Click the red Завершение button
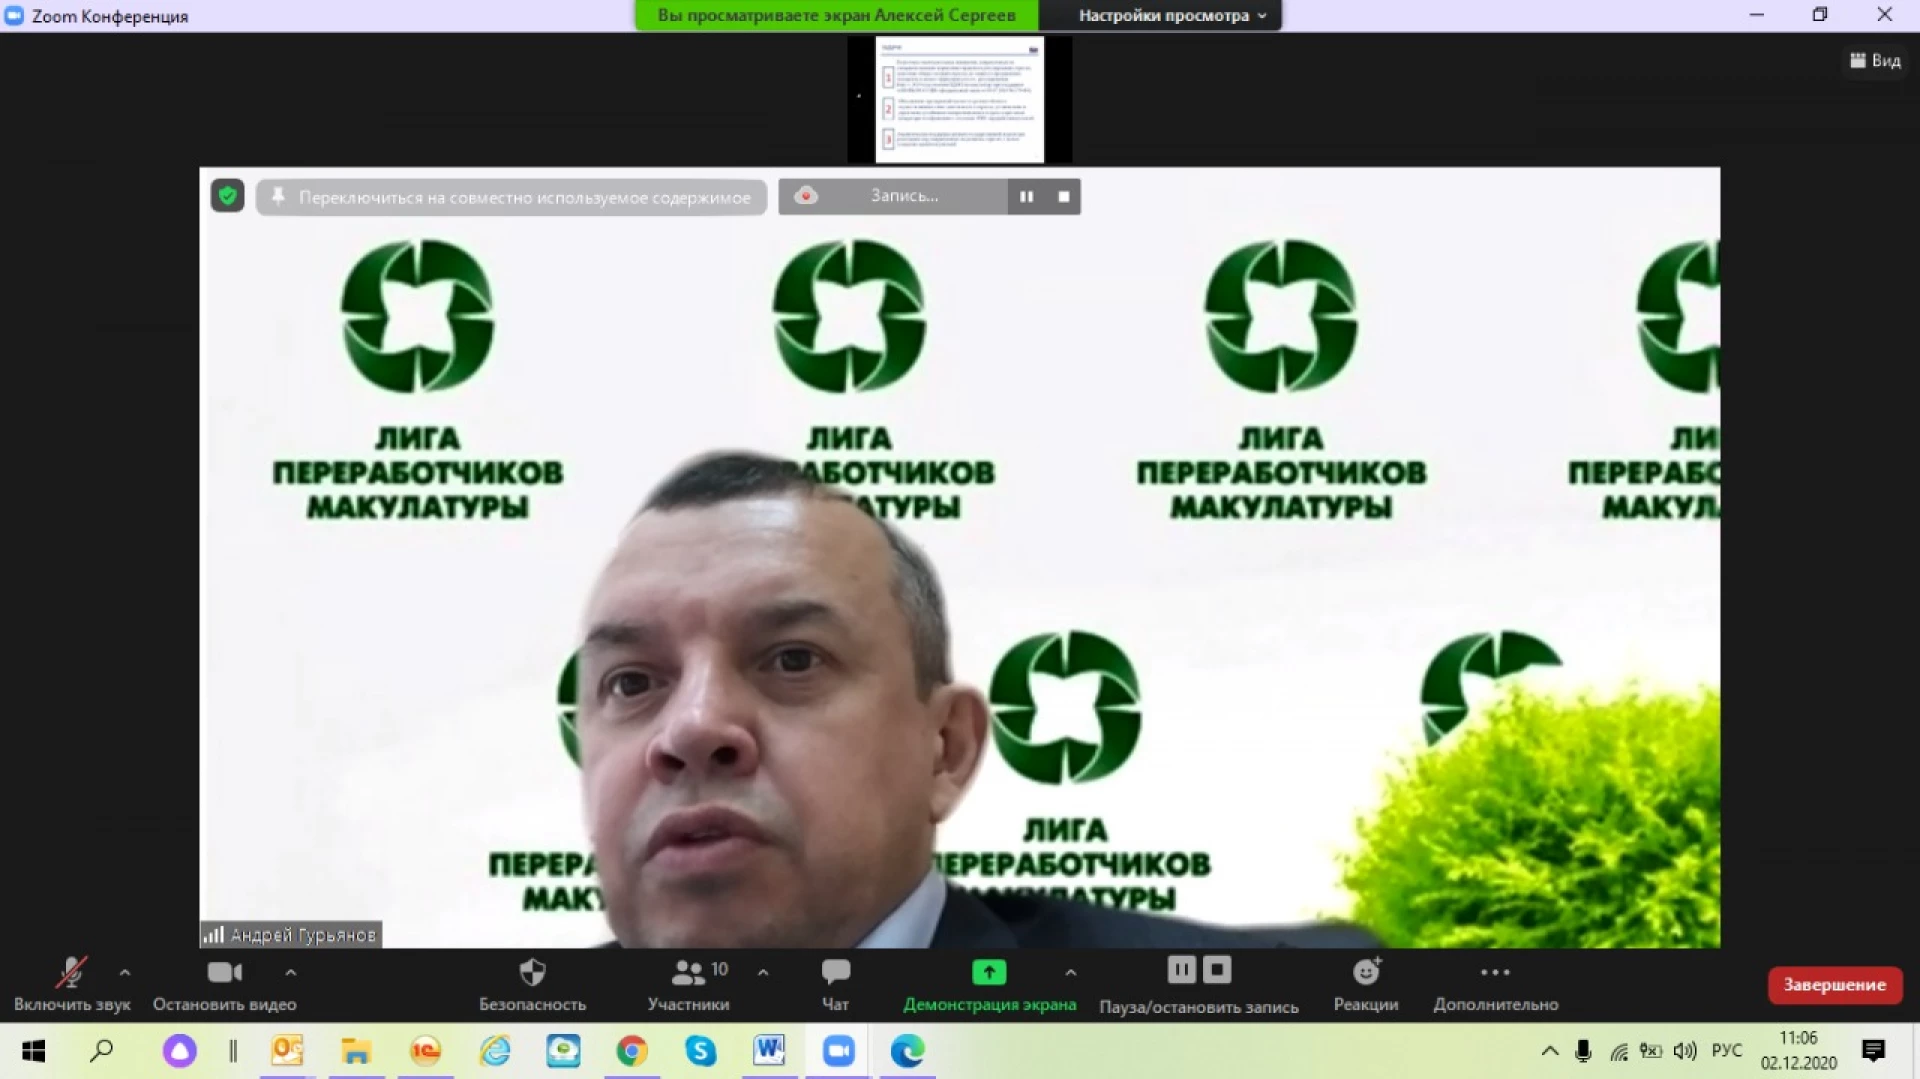The width and height of the screenshot is (1920, 1079). click(1834, 985)
